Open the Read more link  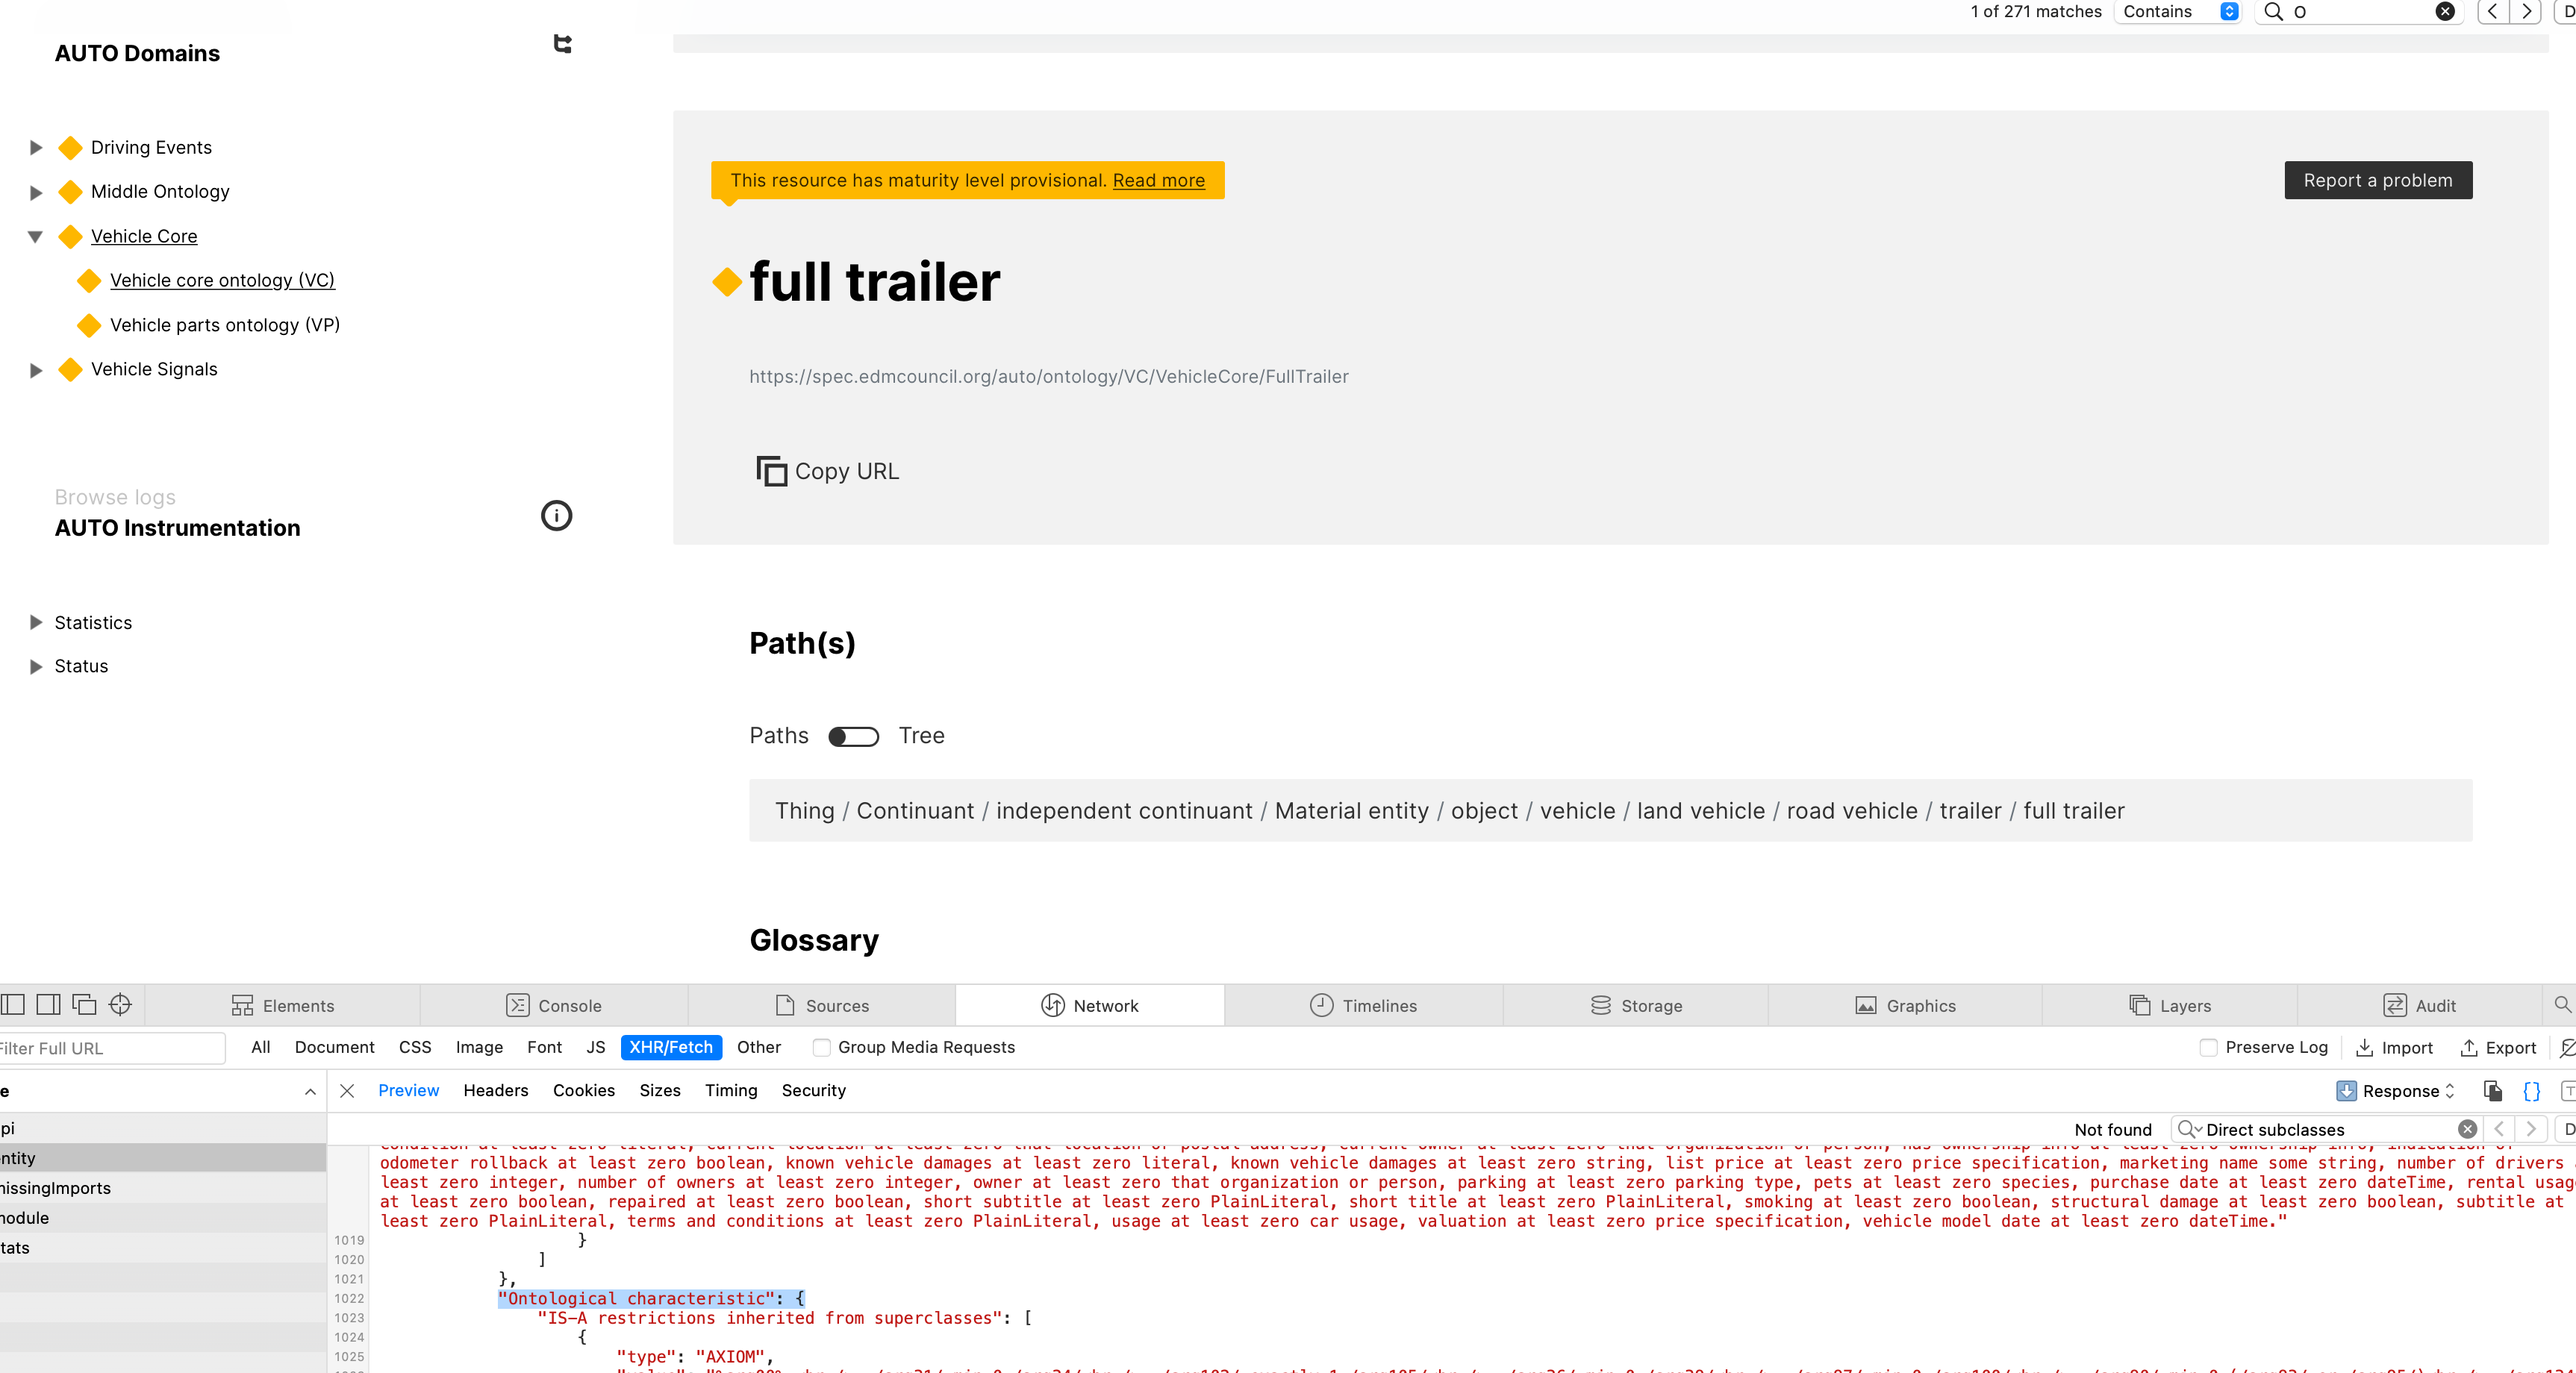coord(1158,180)
